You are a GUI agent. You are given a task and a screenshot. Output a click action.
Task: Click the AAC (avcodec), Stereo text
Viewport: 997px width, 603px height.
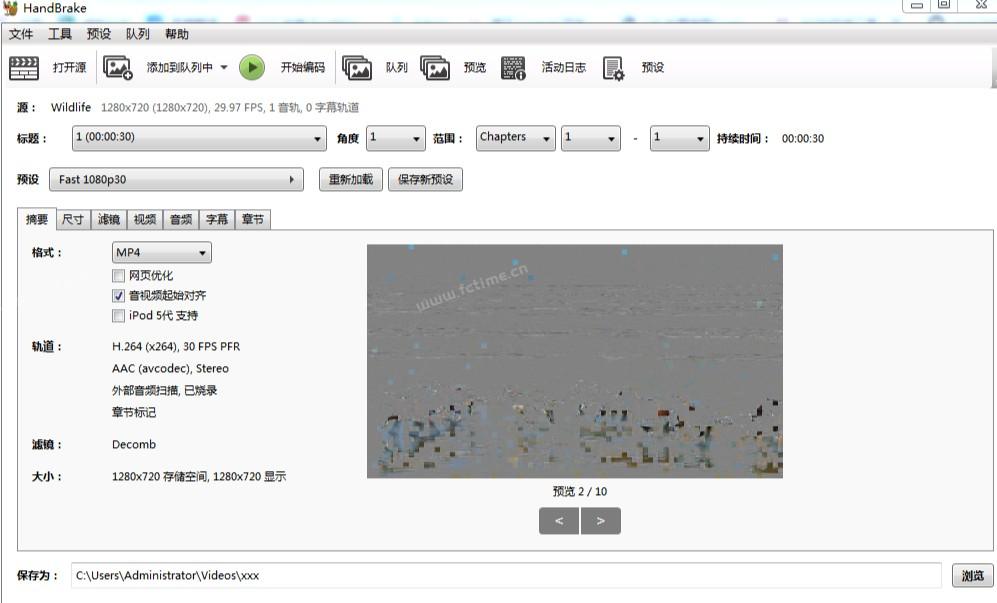pyautogui.click(x=170, y=368)
